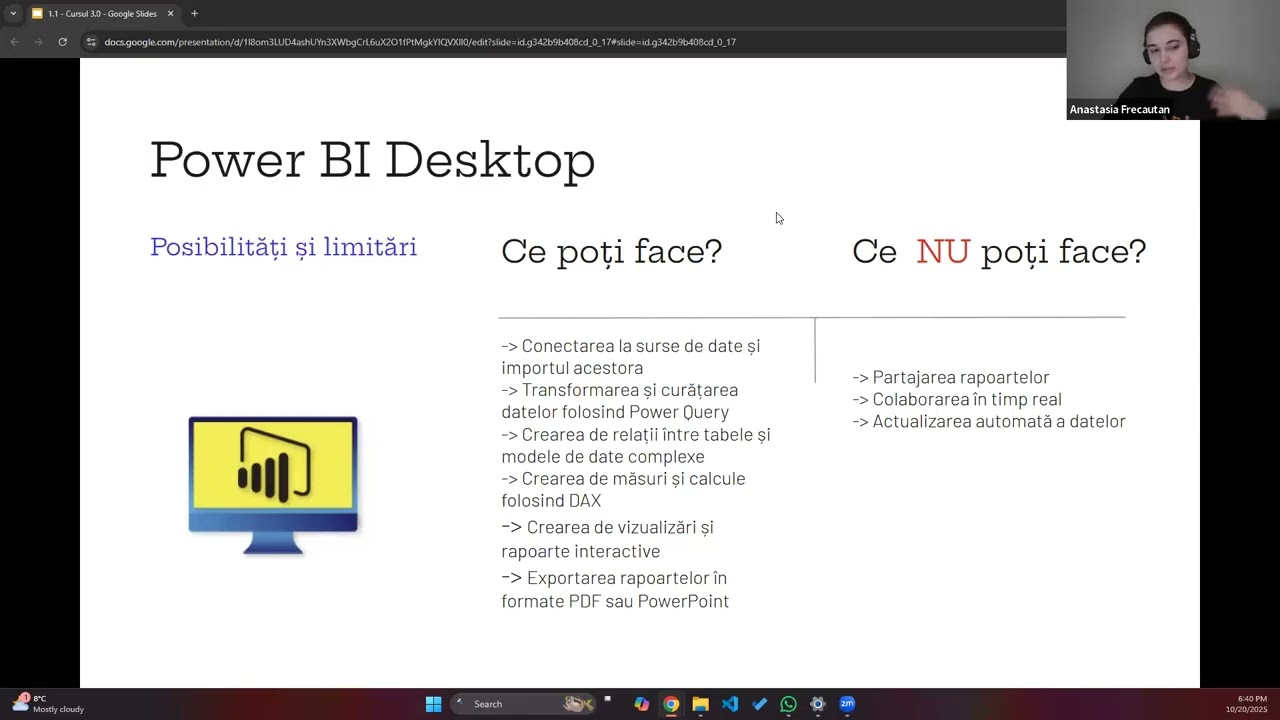Viewport: 1280px width, 720px height.
Task: Go forward with the browser forward arrow
Action: [38, 42]
